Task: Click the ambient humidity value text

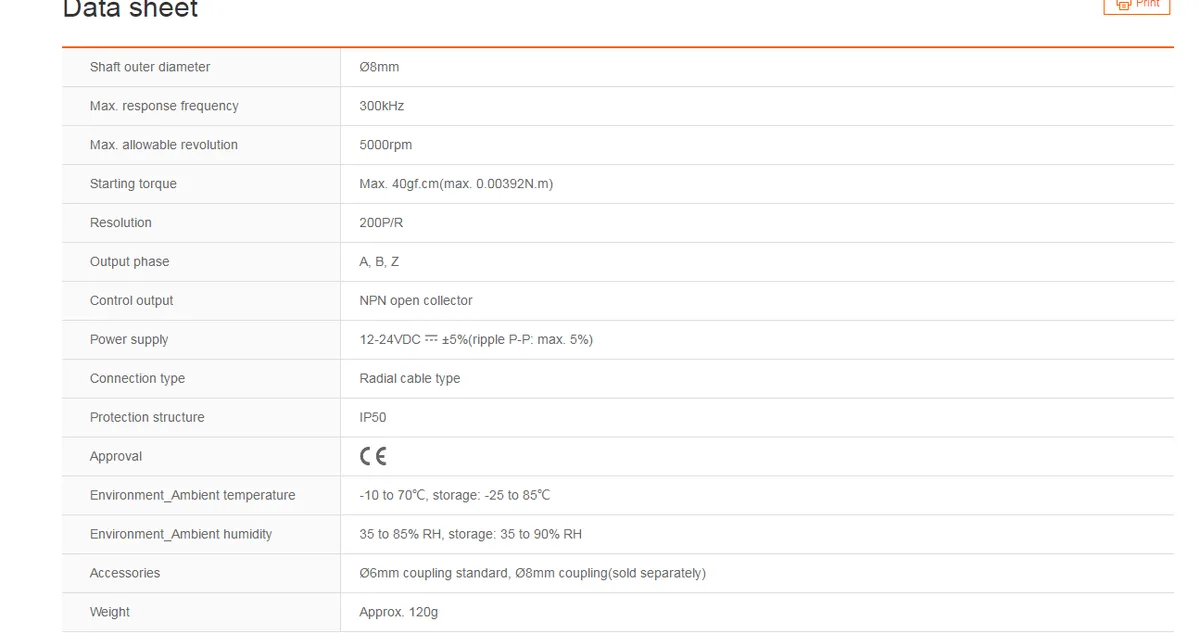Action: [471, 535]
